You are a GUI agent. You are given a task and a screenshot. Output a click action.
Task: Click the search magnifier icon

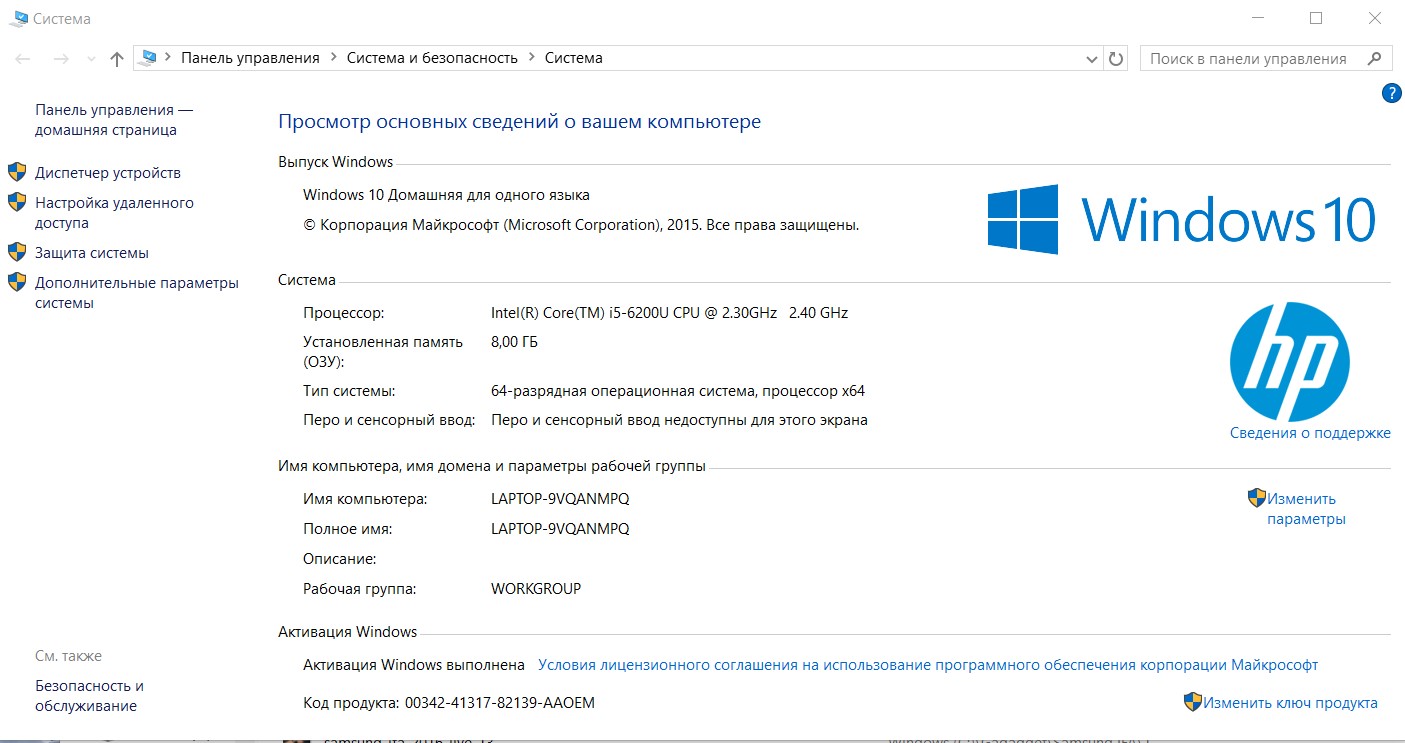coord(1375,59)
